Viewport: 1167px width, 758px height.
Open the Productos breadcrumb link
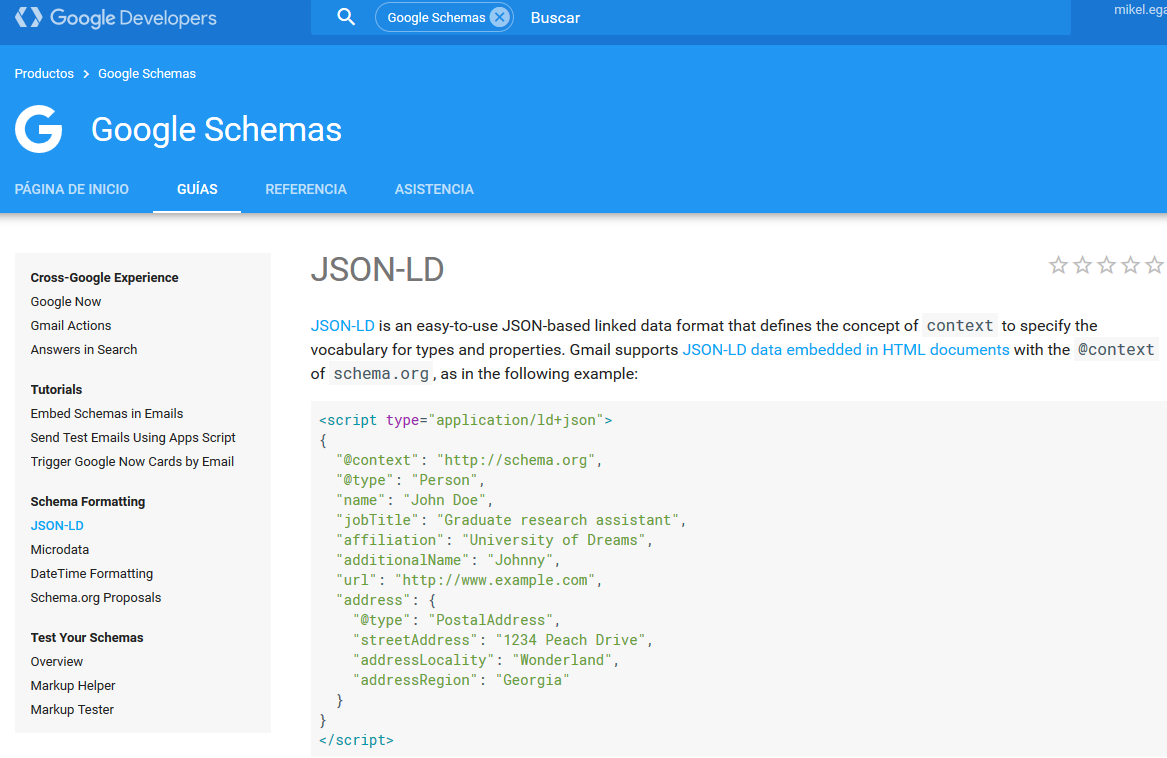(44, 74)
